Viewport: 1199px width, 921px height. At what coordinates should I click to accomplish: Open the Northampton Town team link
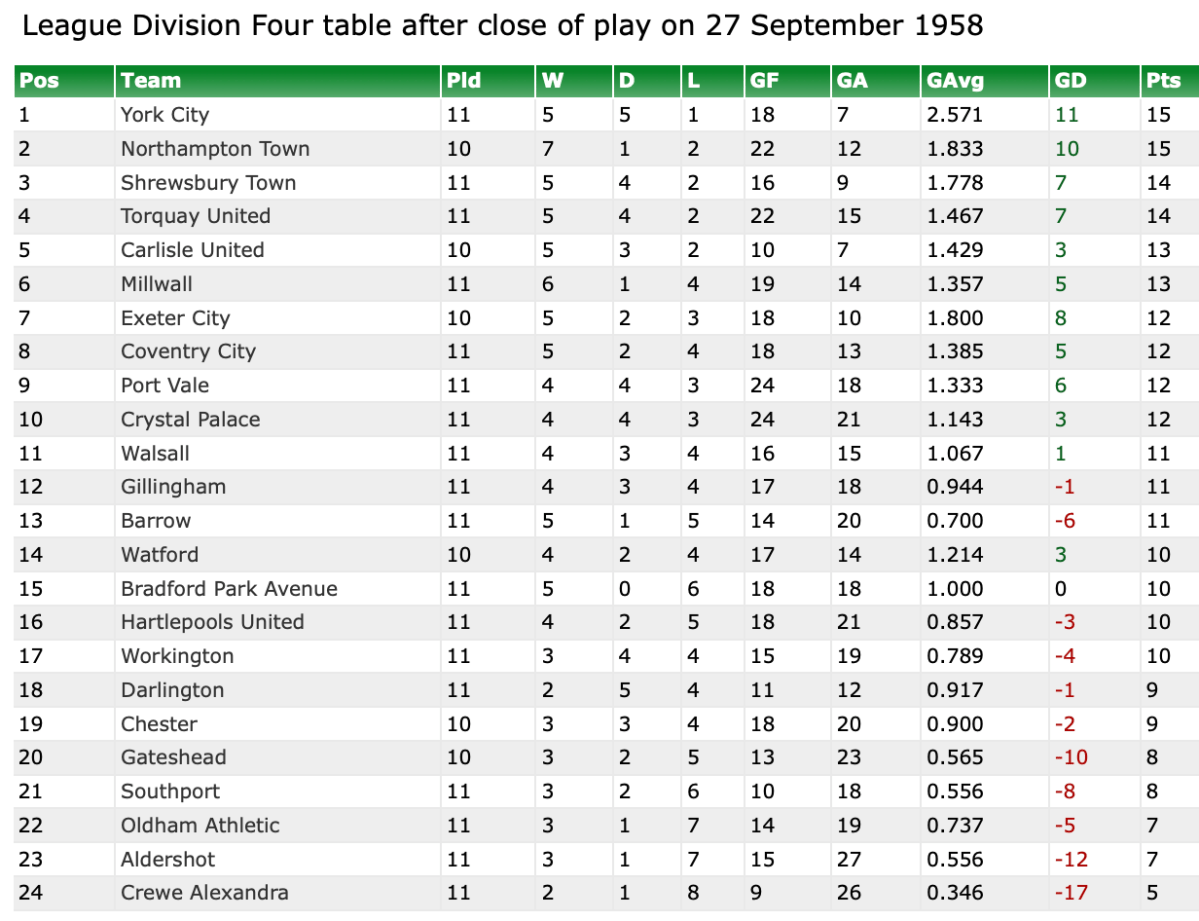coord(215,149)
